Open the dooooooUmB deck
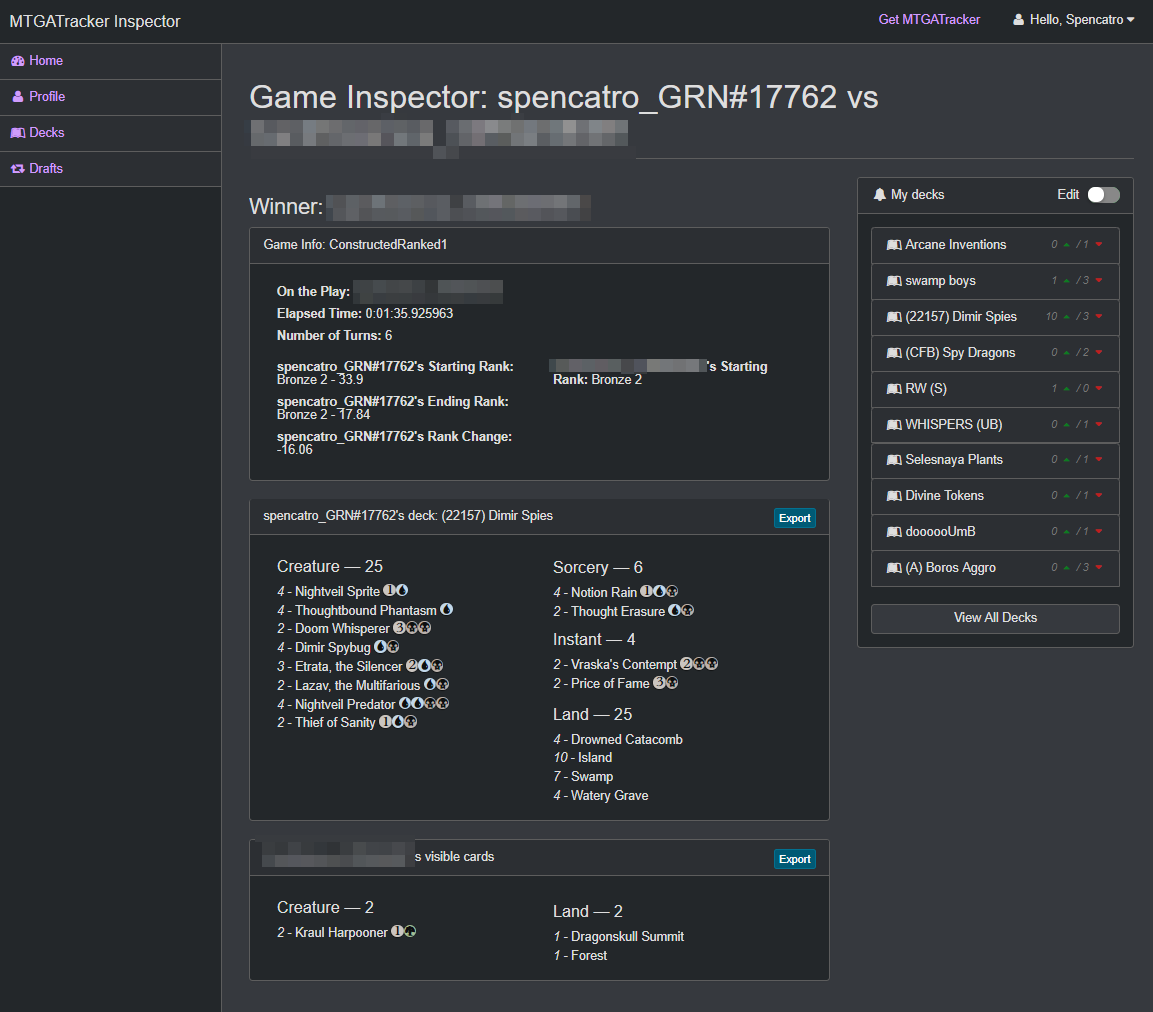The height and width of the screenshot is (1012, 1153). (x=995, y=532)
